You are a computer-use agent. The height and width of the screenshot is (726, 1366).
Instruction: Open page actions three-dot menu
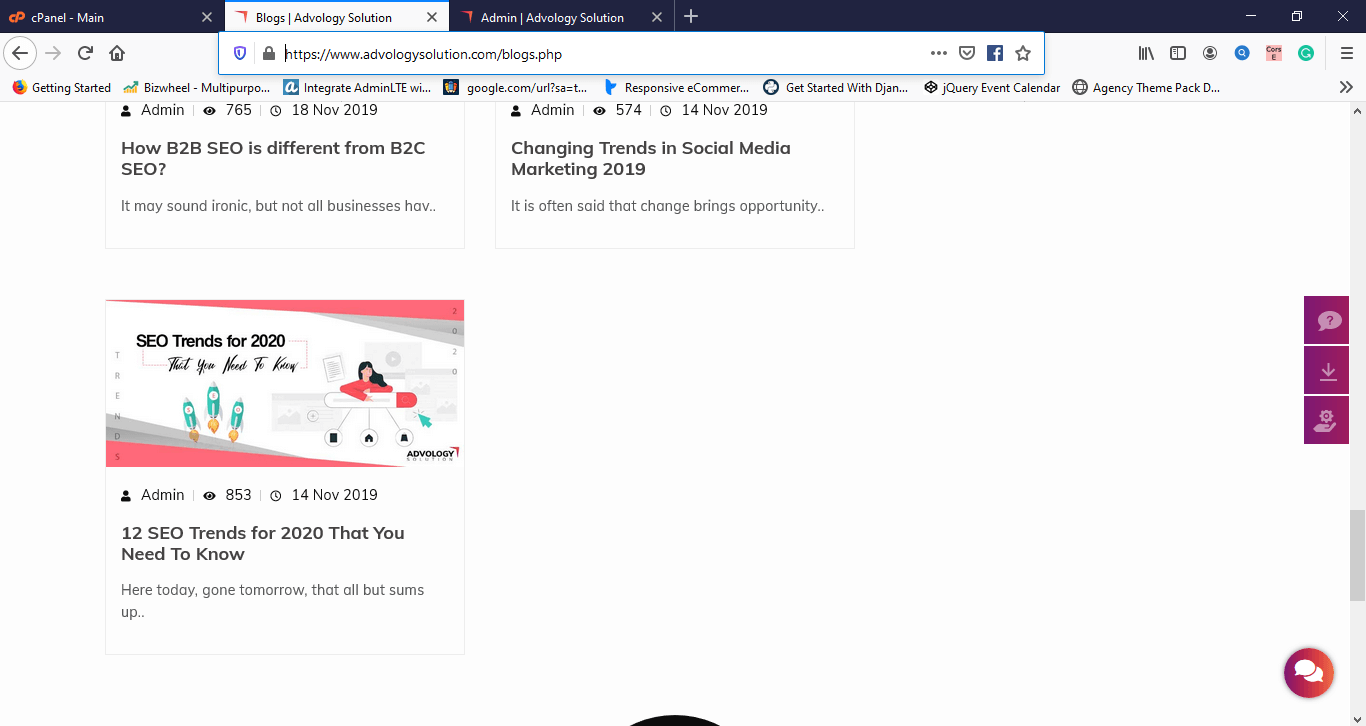tap(938, 53)
